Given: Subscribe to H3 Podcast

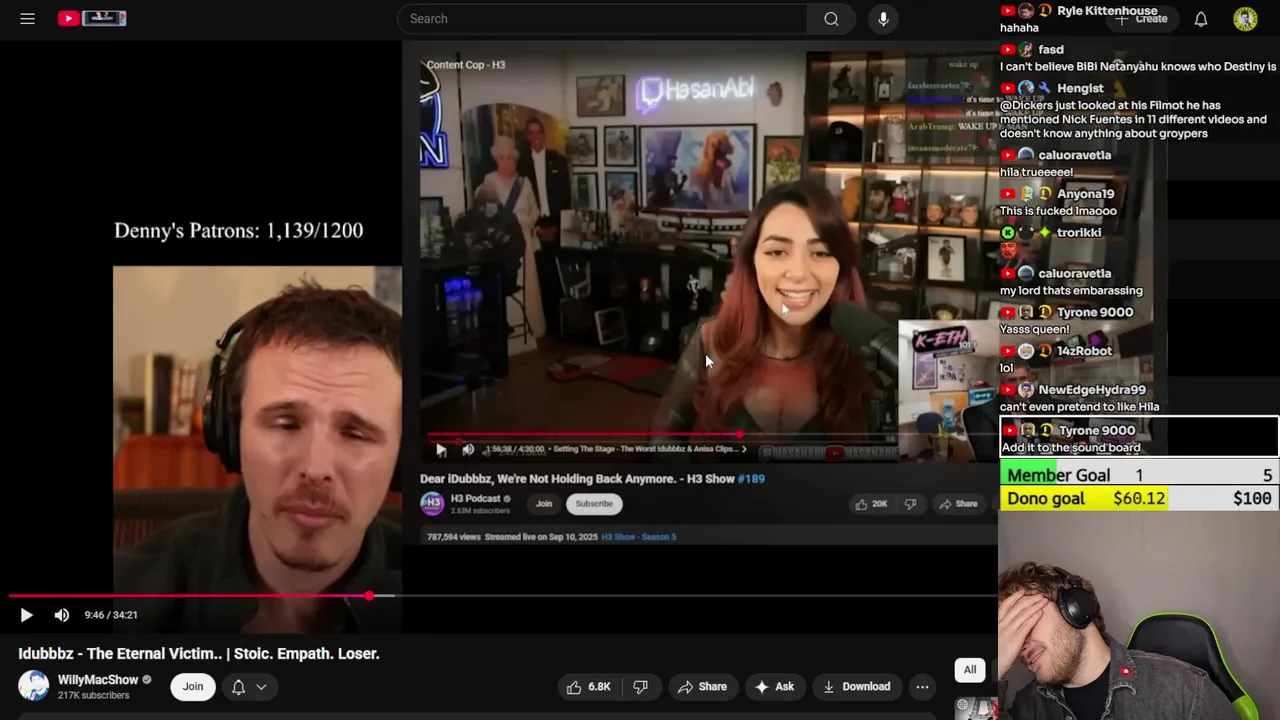Looking at the screenshot, I should (594, 504).
